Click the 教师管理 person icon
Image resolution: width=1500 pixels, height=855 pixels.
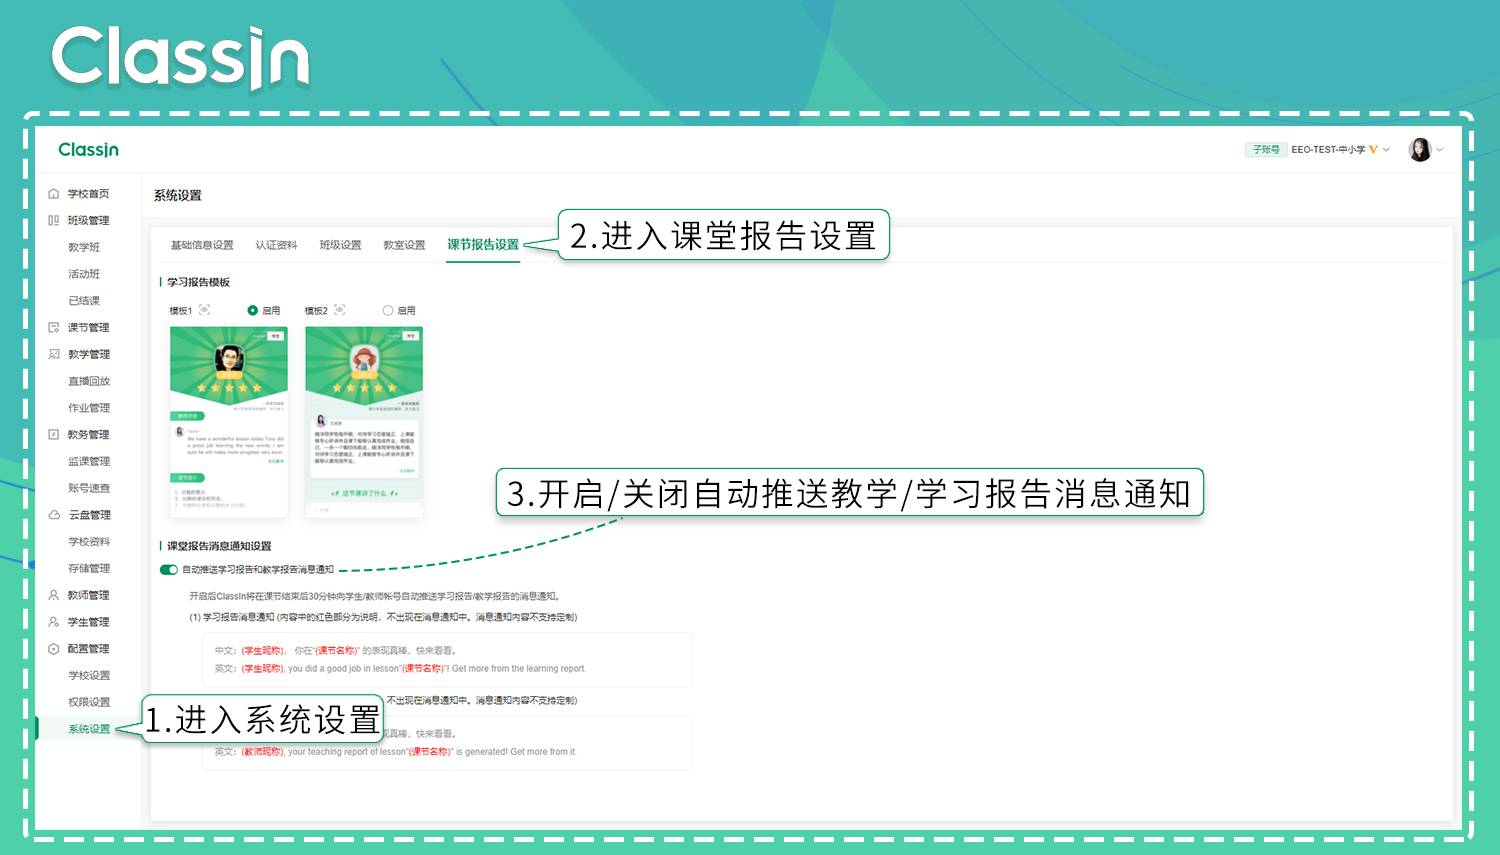(x=54, y=595)
